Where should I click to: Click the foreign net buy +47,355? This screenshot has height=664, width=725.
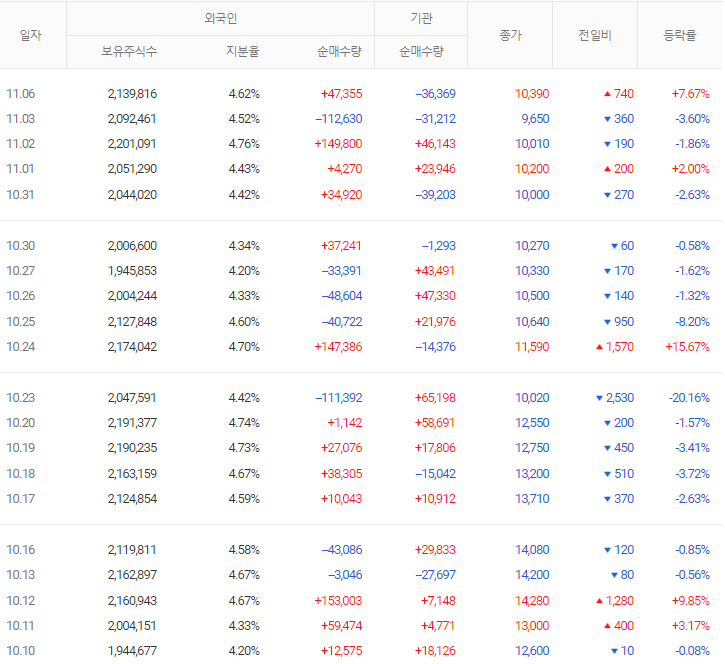(x=342, y=94)
